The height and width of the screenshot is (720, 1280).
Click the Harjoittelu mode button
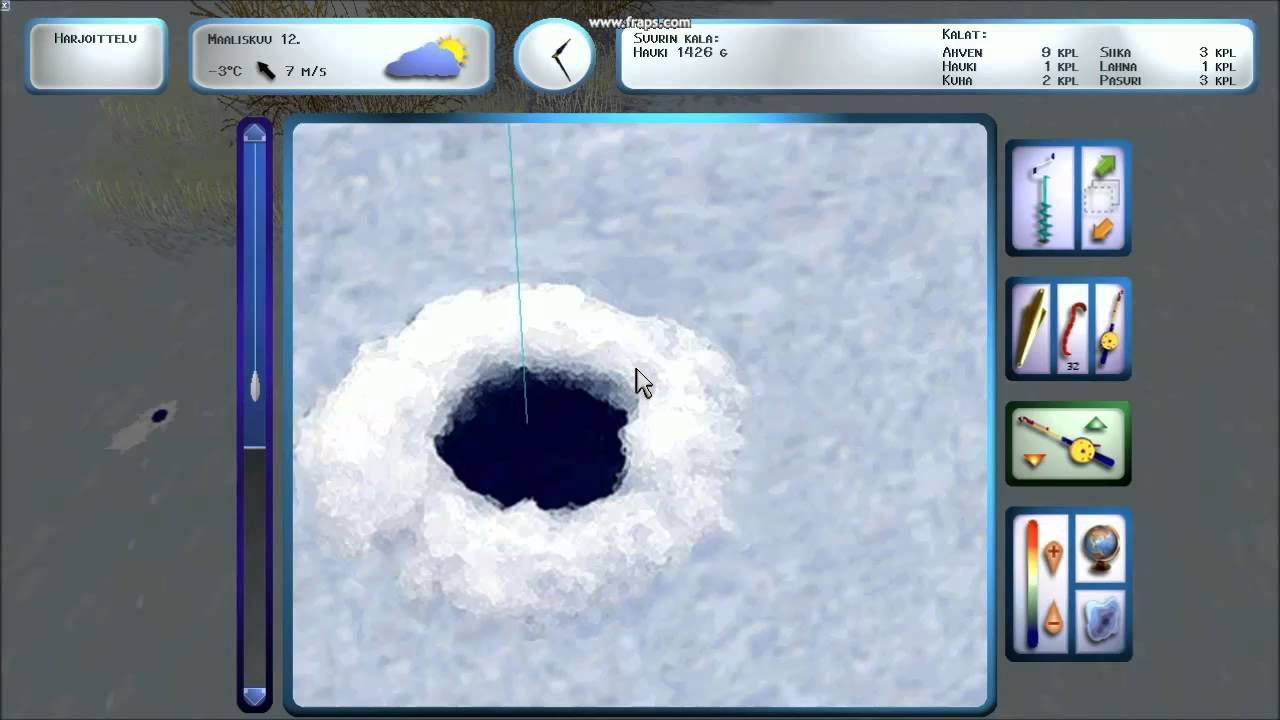pyautogui.click(x=96, y=58)
